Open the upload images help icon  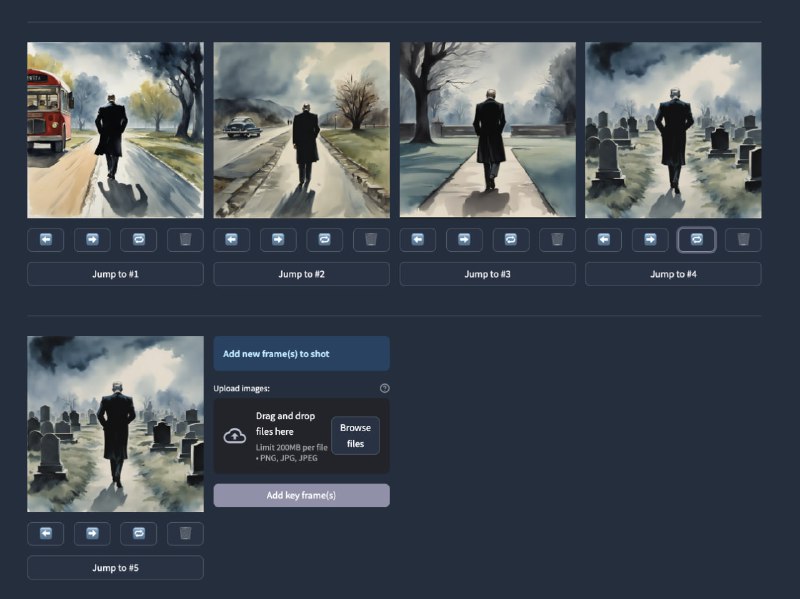[x=384, y=389]
